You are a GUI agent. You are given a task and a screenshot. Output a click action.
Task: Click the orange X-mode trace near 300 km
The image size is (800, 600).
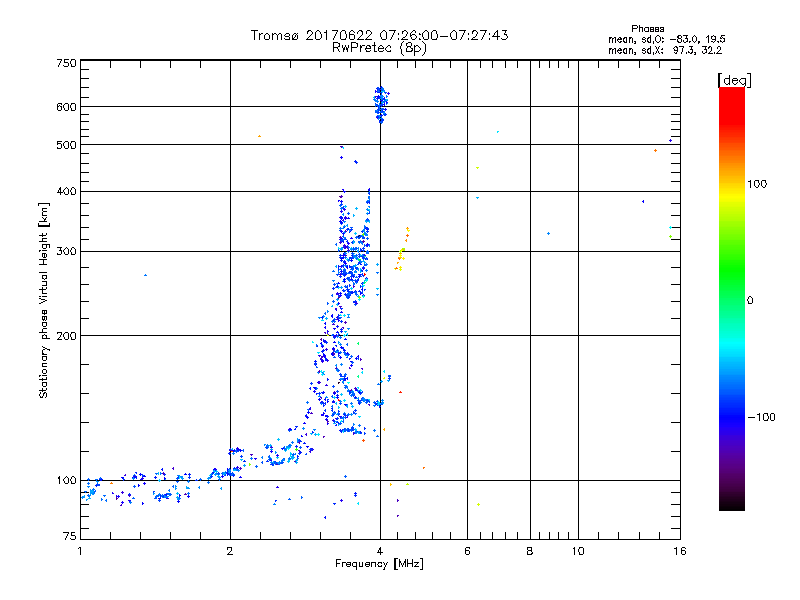pos(402,249)
